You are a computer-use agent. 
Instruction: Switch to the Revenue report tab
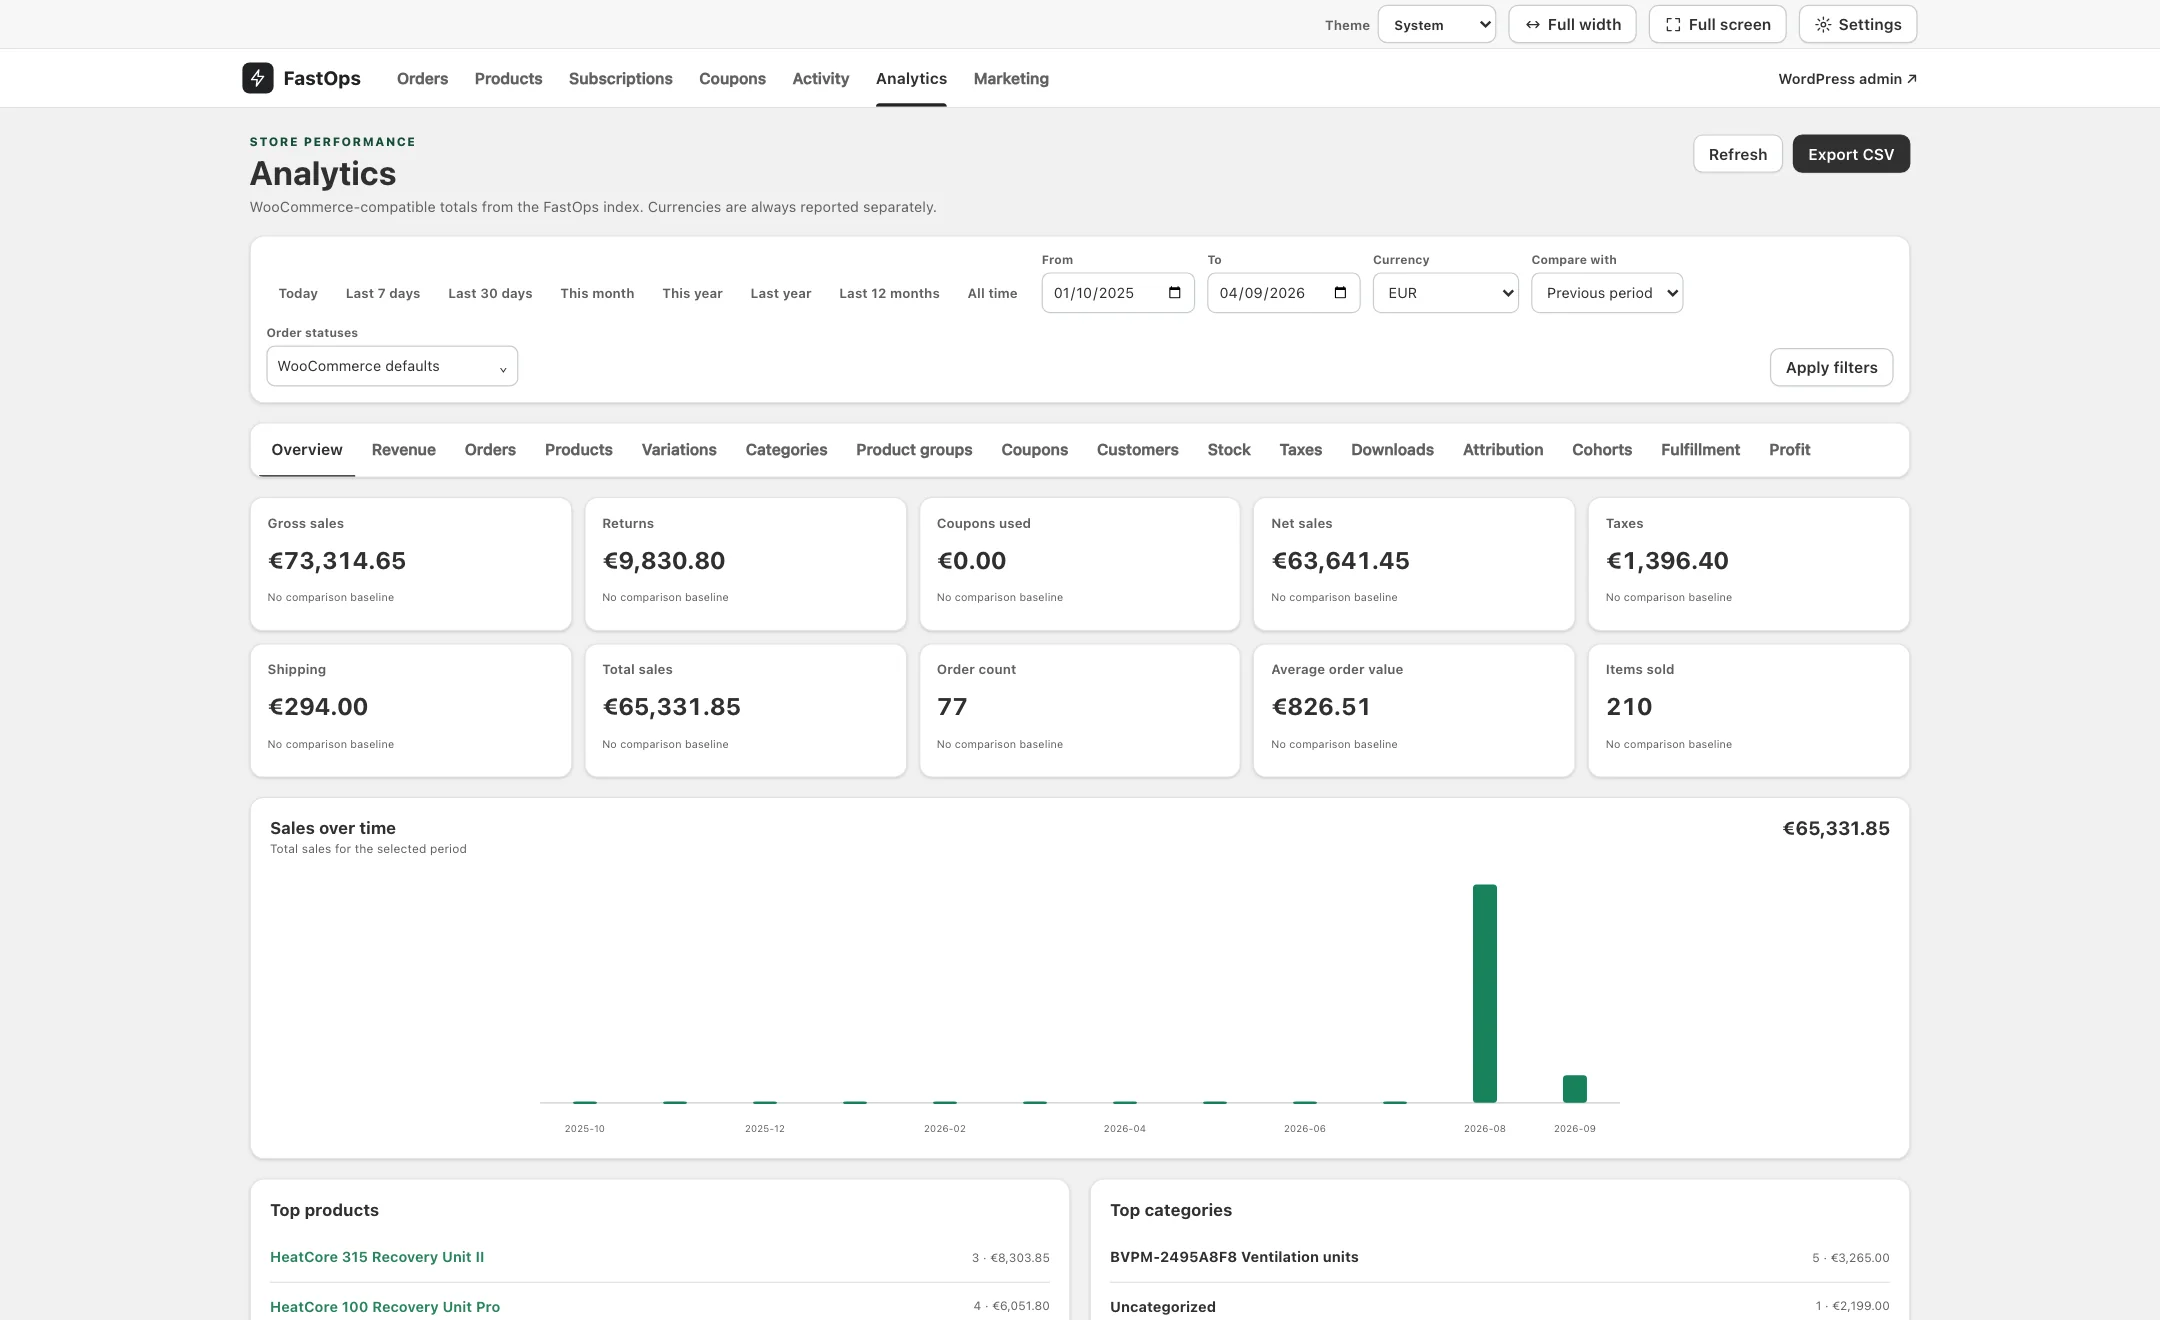tap(403, 450)
